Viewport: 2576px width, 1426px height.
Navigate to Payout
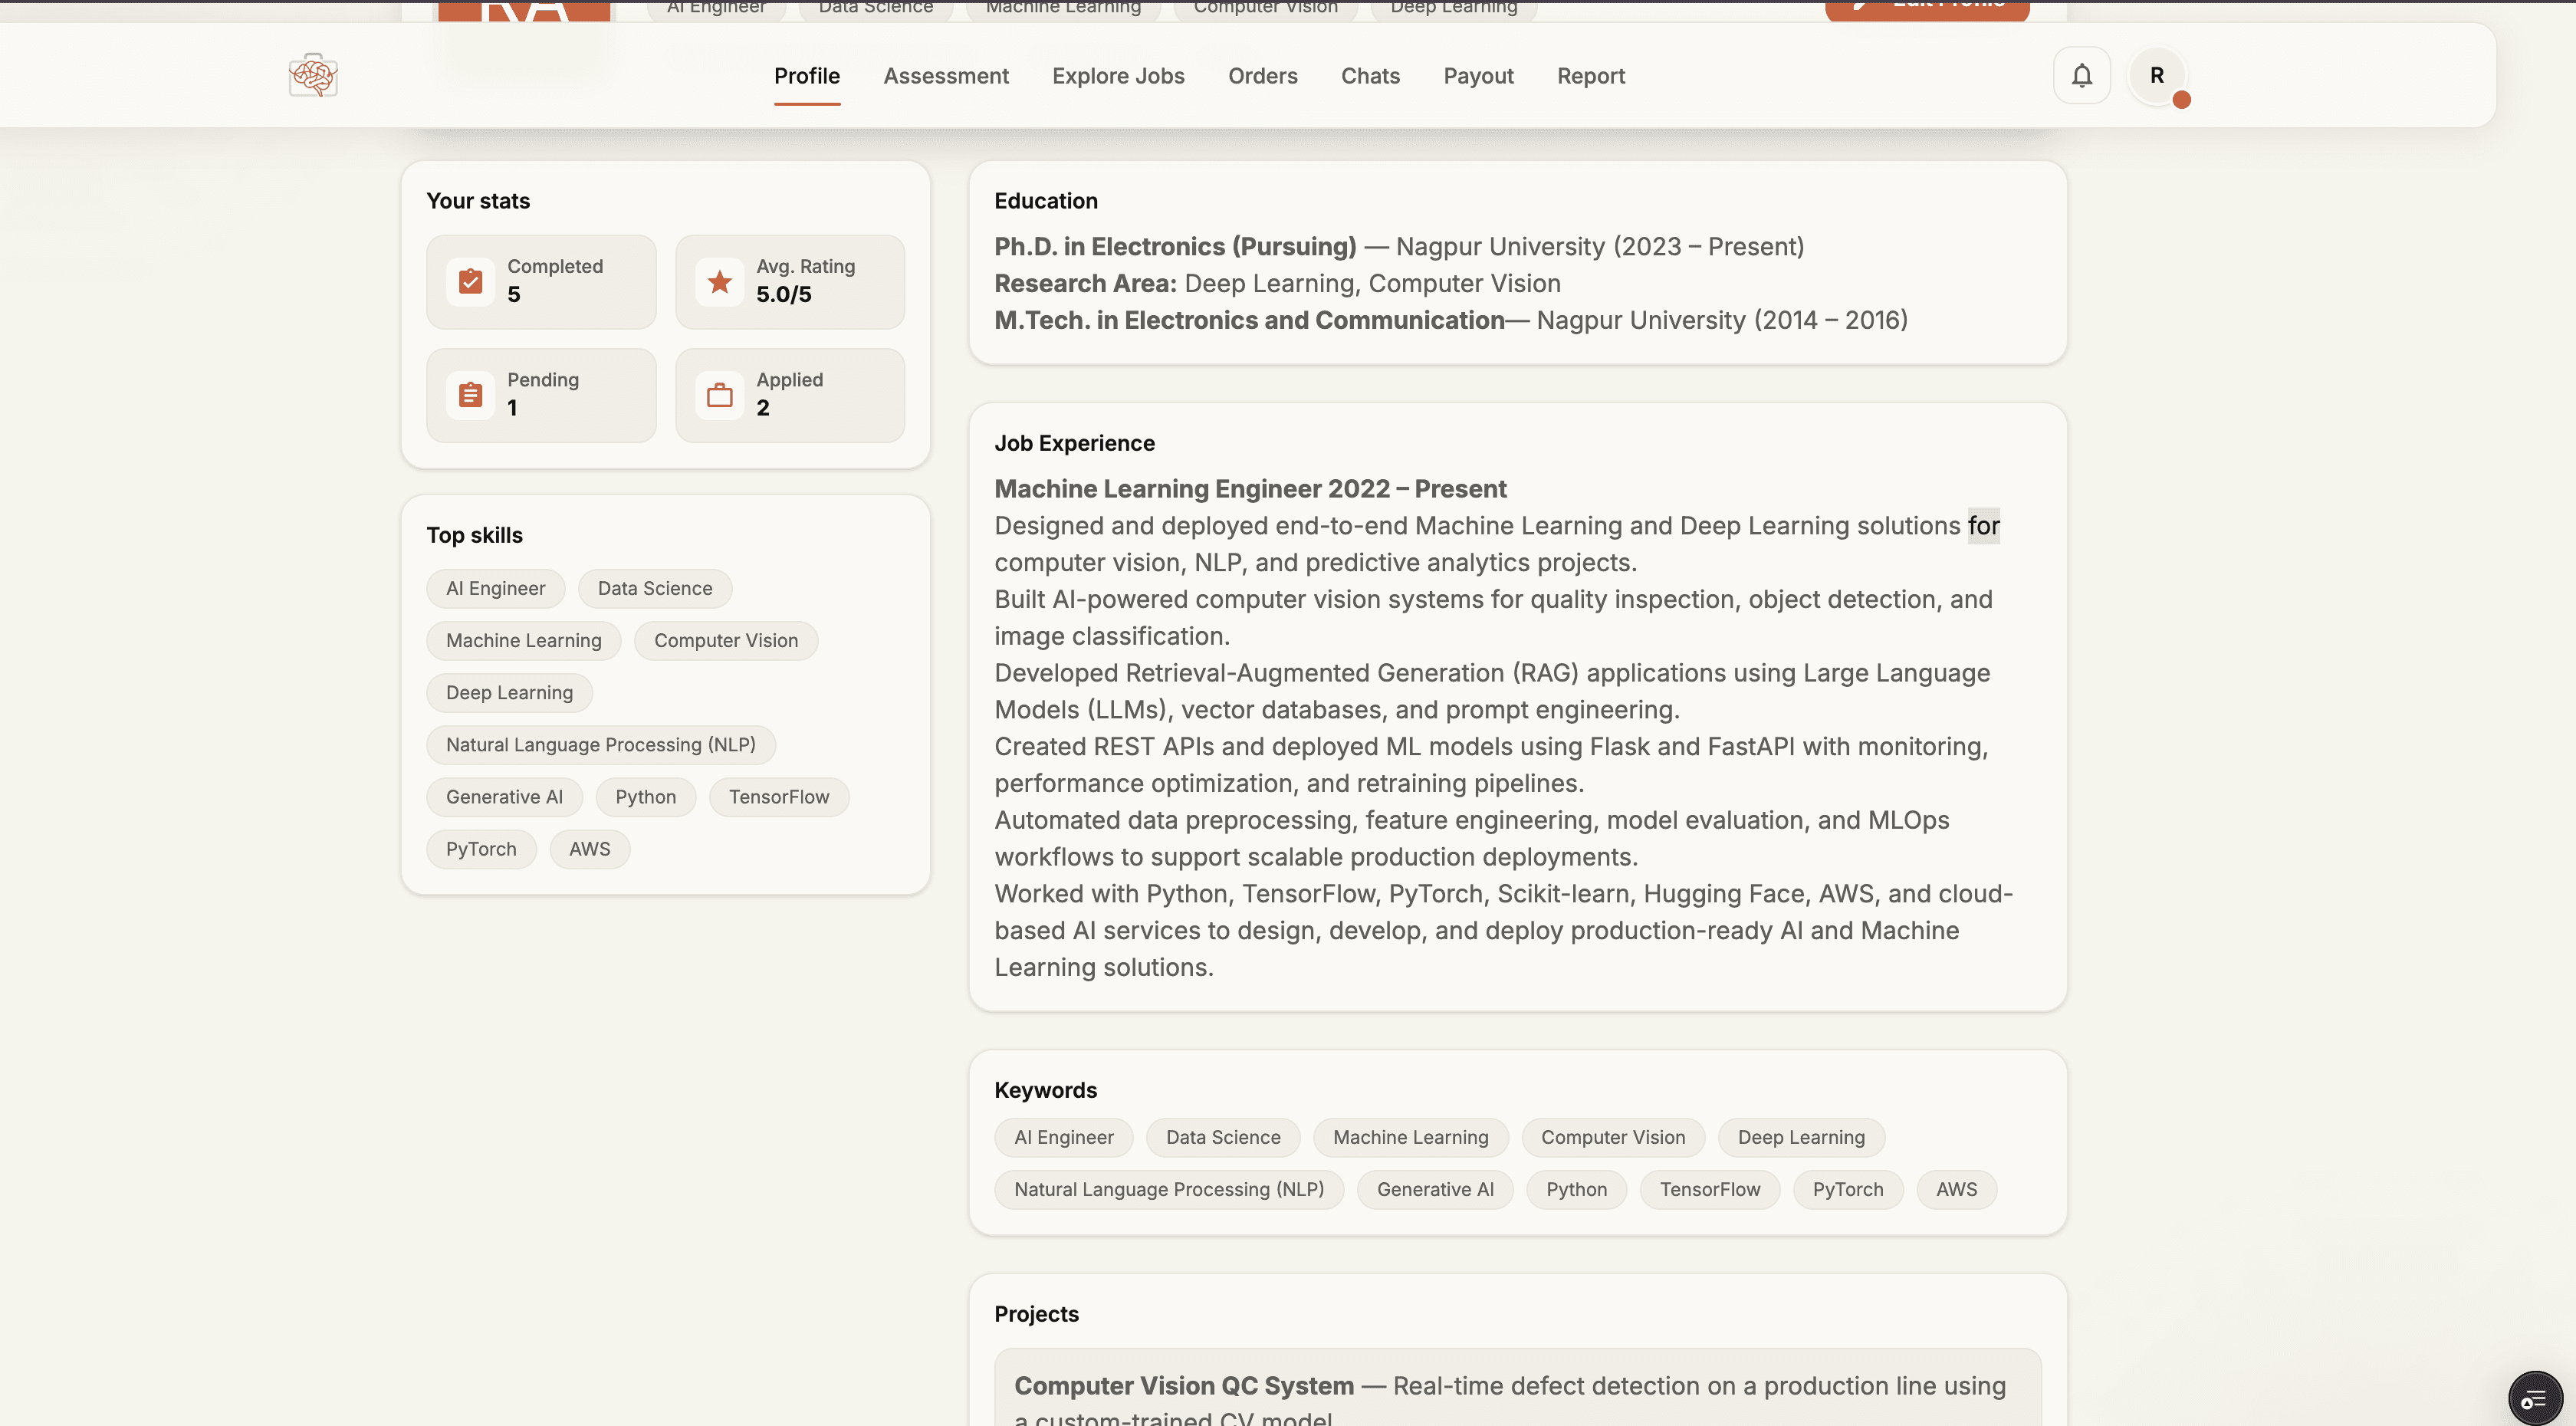tap(1478, 76)
